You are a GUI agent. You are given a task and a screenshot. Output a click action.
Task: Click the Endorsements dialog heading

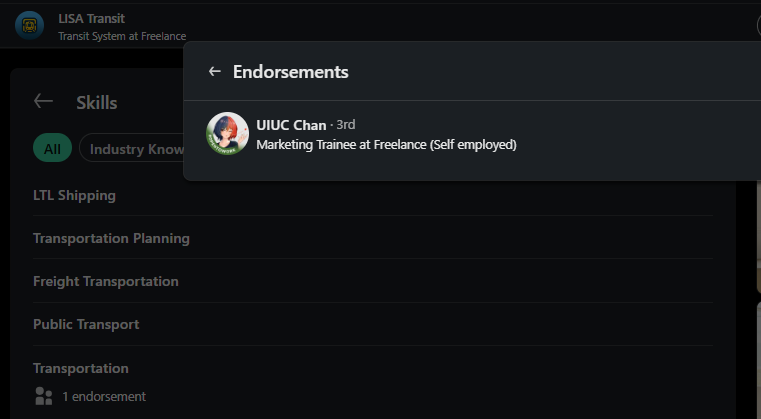291,72
